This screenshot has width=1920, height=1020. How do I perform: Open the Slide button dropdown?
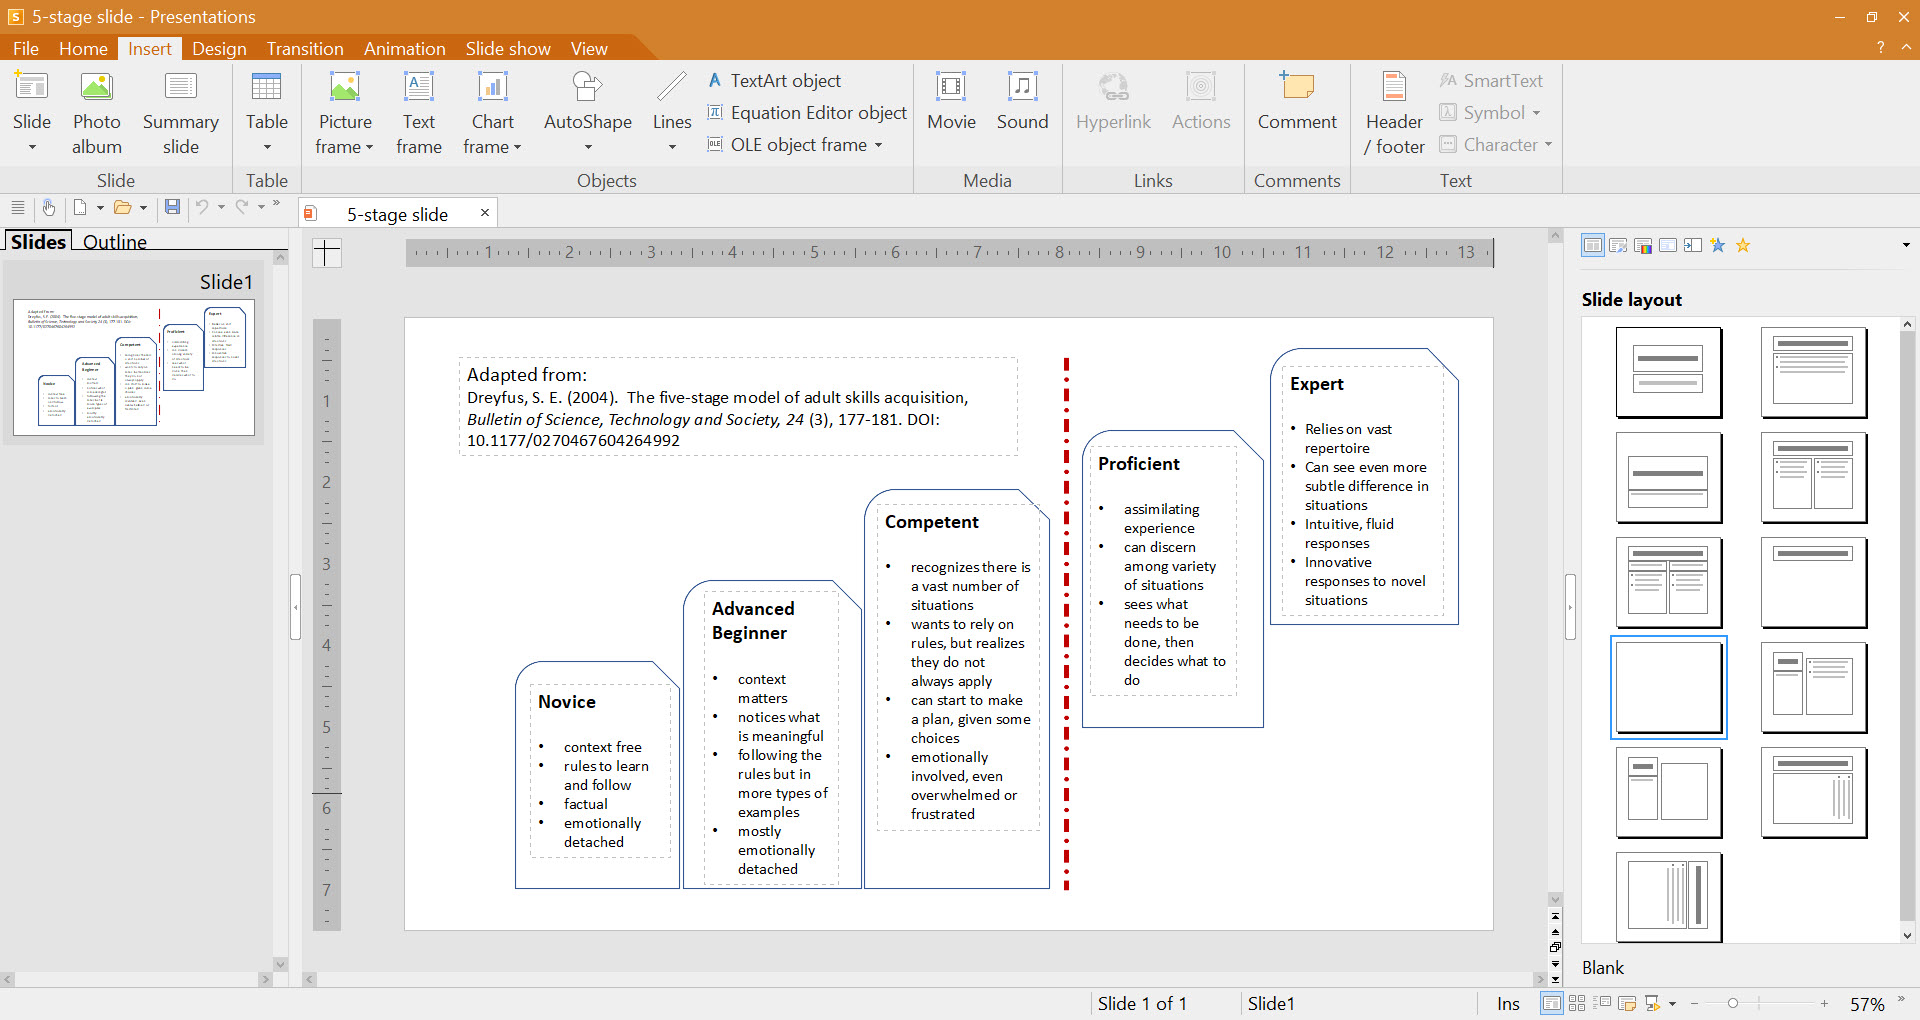coord(32,147)
